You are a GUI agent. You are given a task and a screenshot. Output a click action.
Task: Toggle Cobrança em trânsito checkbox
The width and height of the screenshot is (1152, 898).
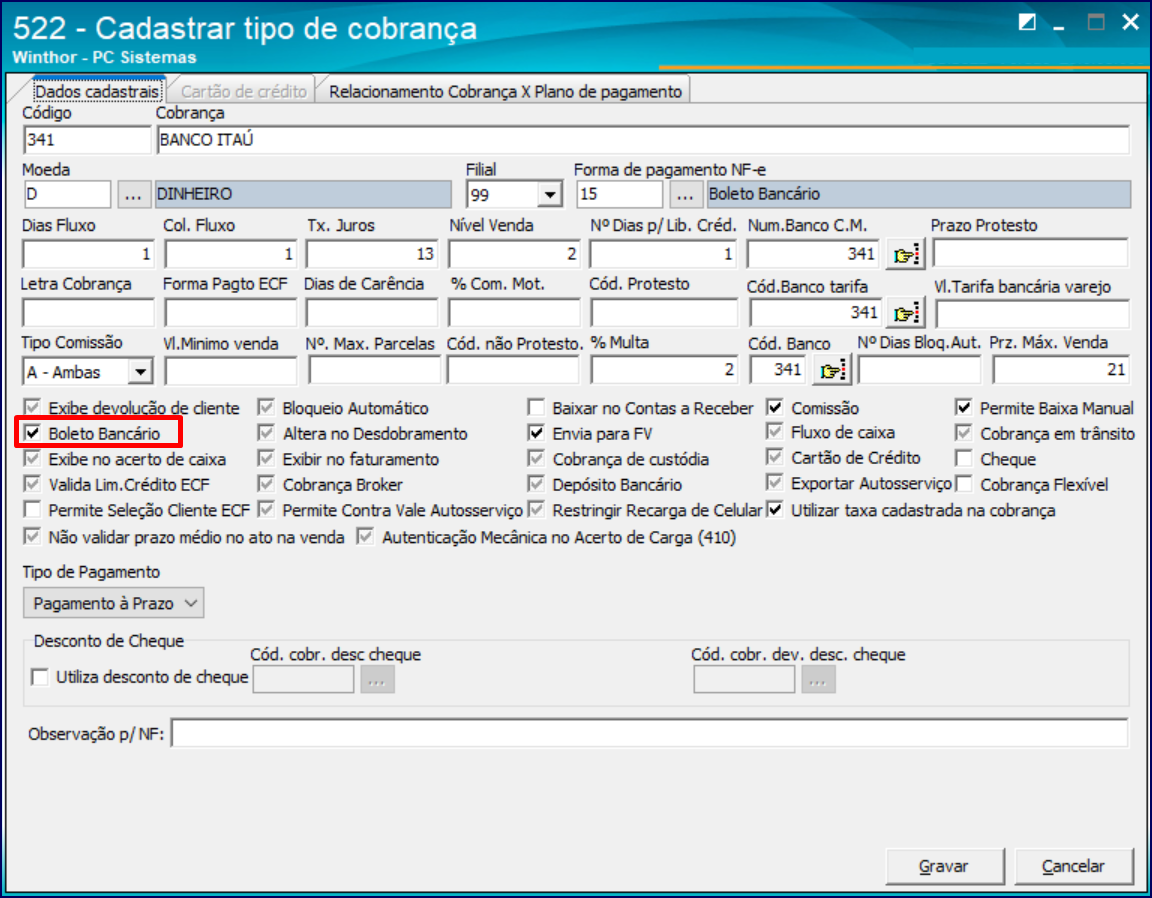point(964,433)
